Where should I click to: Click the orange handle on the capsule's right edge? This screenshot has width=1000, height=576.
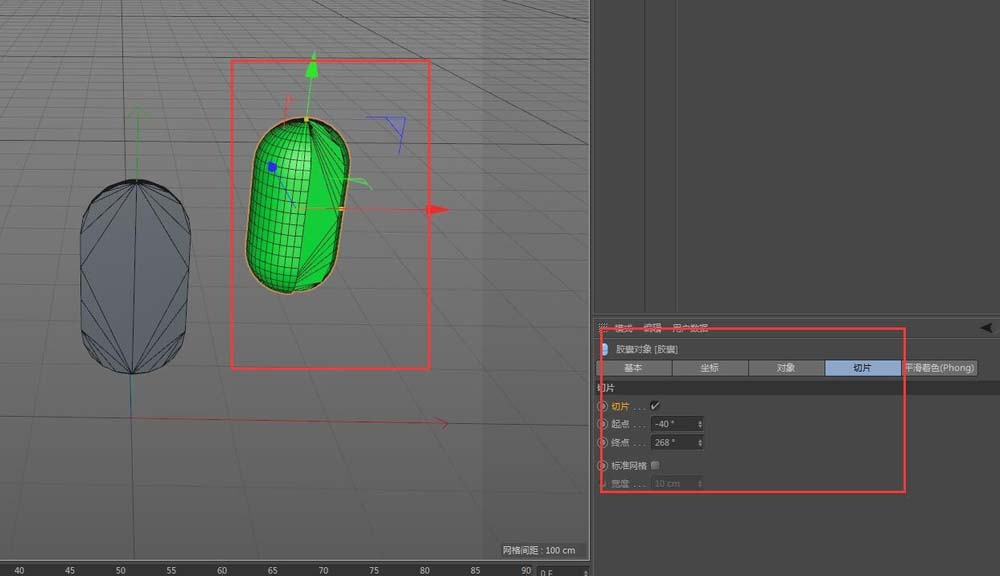point(341,209)
